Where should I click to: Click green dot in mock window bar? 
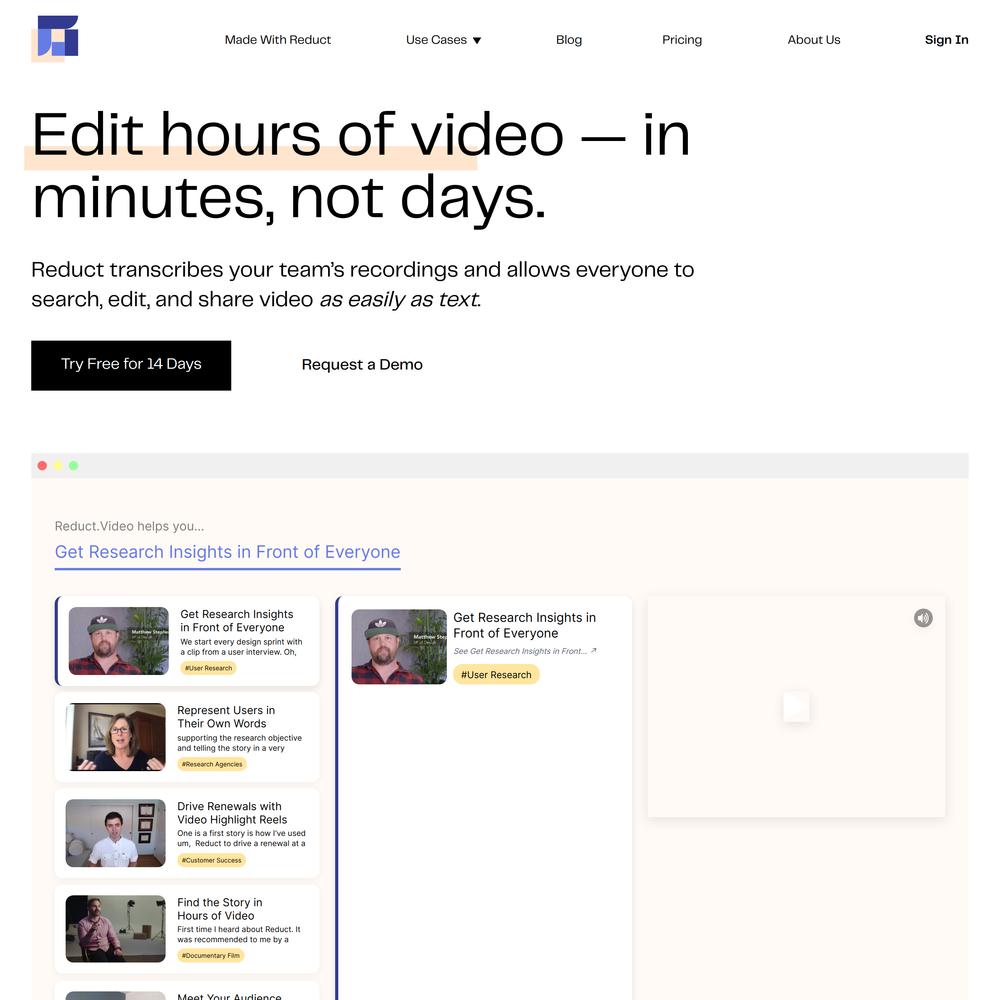(x=73, y=466)
